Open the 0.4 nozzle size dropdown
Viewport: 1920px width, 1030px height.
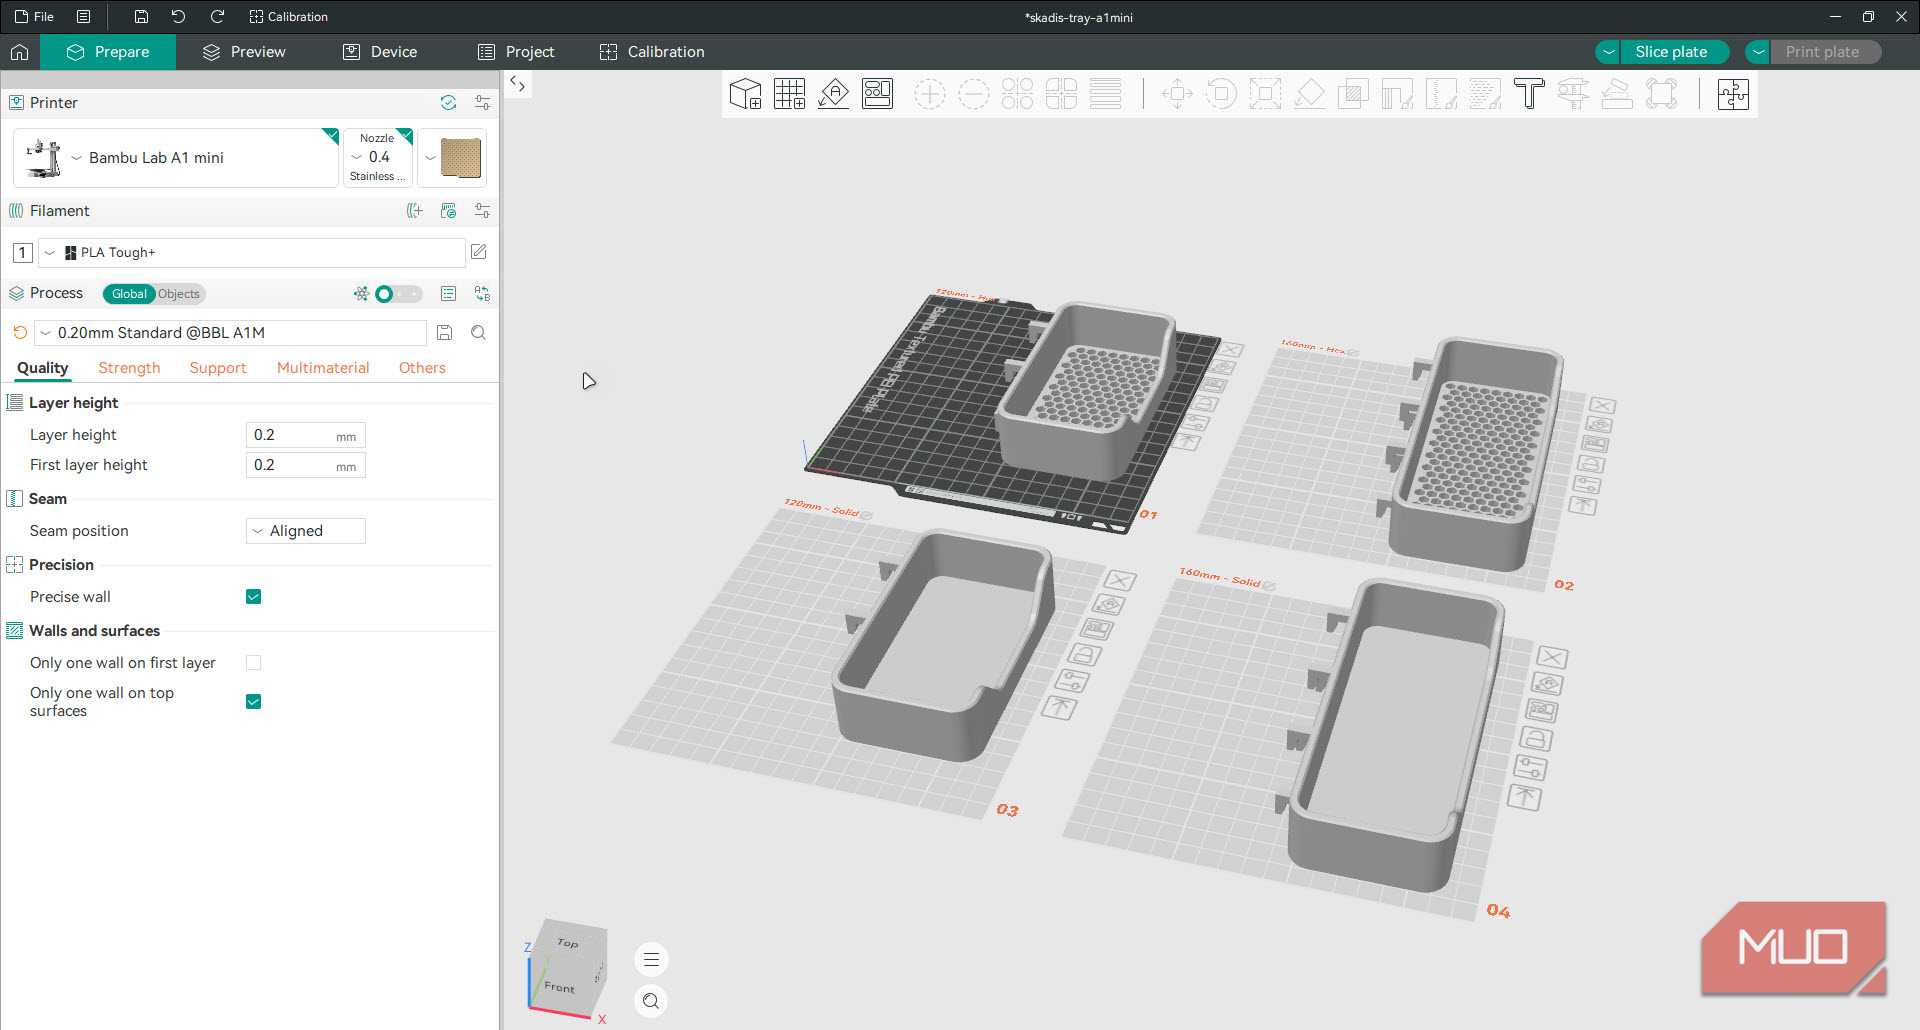pos(379,158)
